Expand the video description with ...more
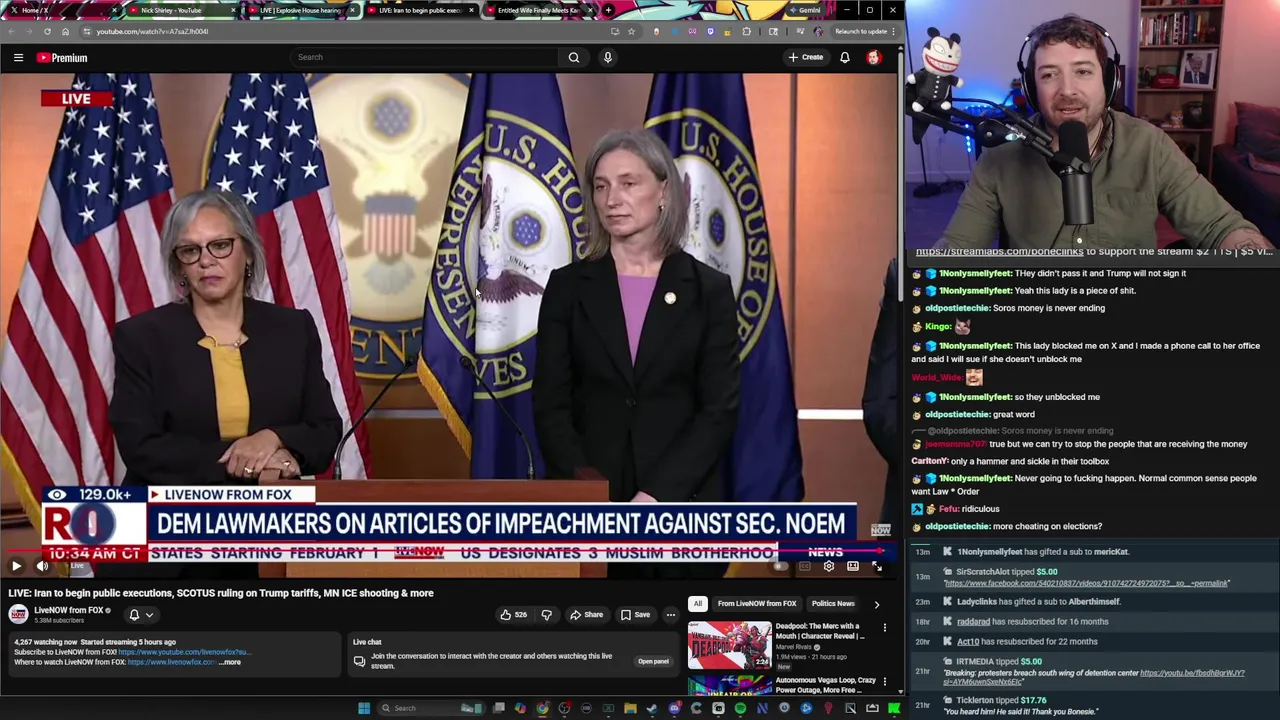1280x720 pixels. pyautogui.click(x=229, y=662)
